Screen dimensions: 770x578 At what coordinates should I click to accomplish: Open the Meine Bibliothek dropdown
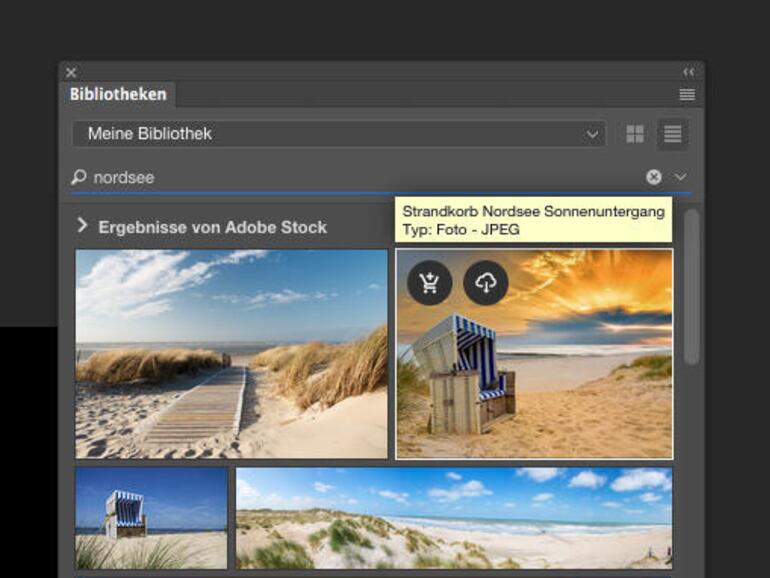[x=339, y=134]
